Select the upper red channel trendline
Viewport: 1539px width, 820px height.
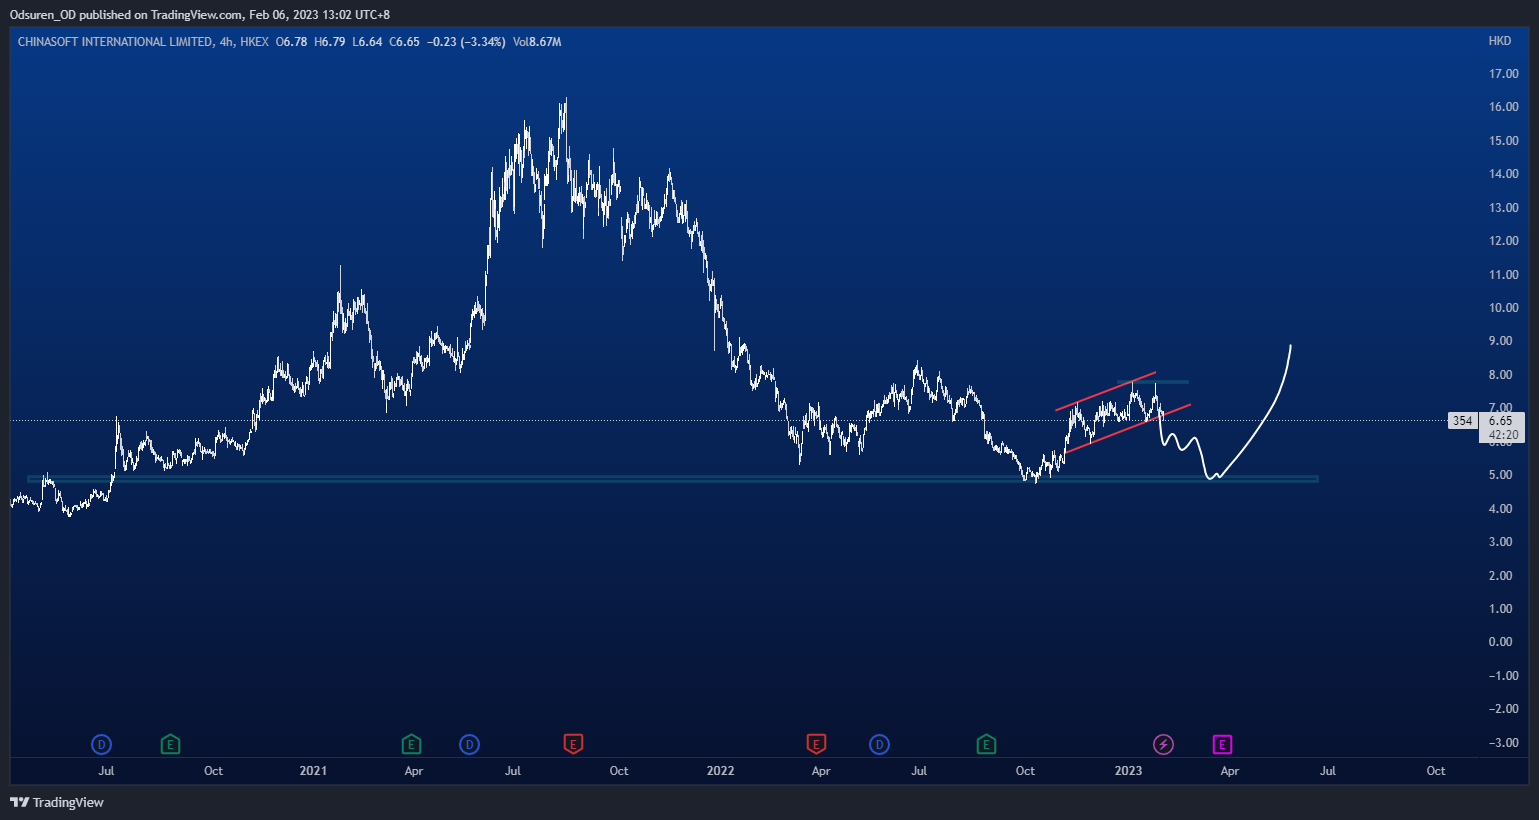coord(1105,391)
